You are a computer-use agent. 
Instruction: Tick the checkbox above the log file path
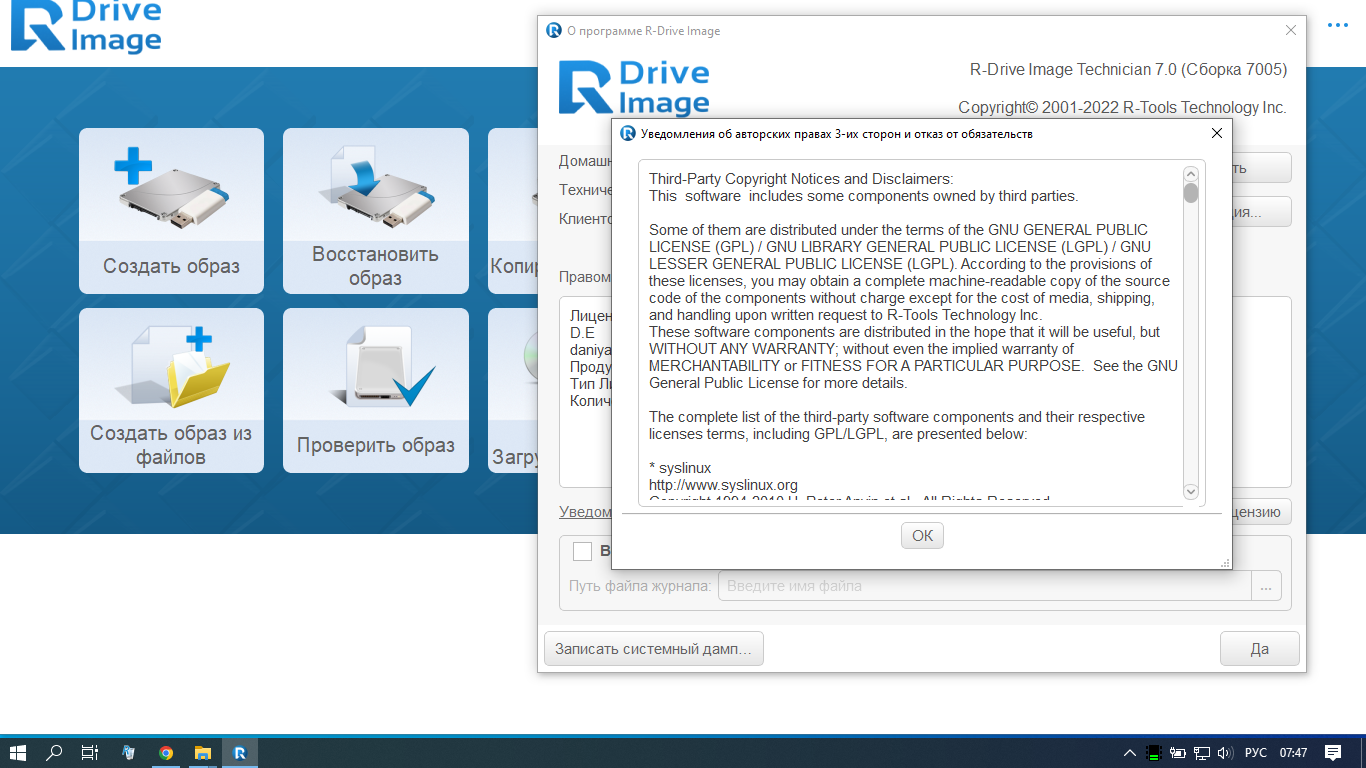coord(582,551)
